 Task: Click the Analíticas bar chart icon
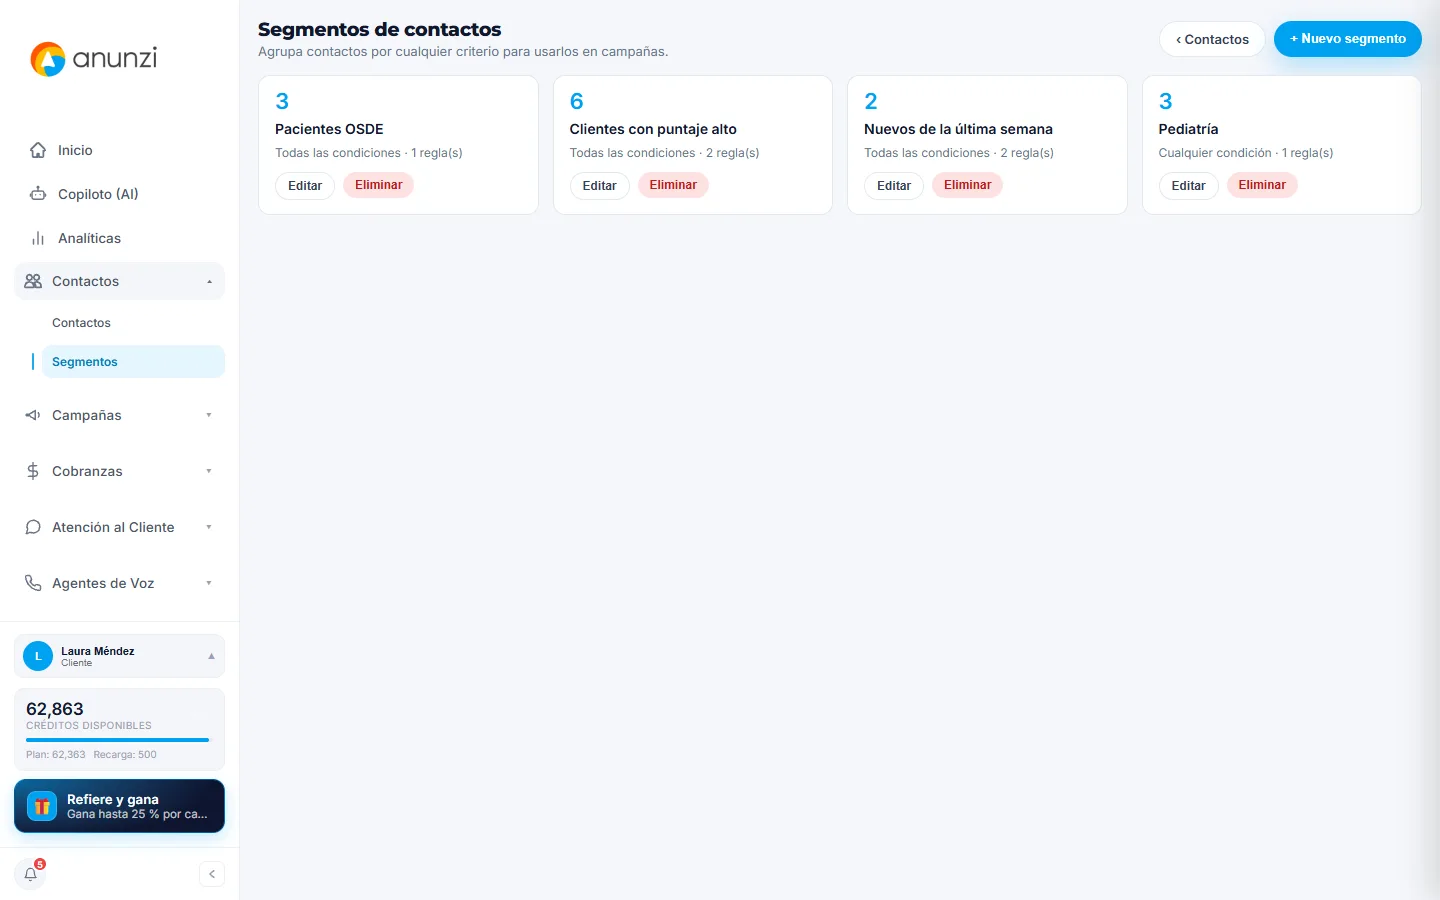38,238
